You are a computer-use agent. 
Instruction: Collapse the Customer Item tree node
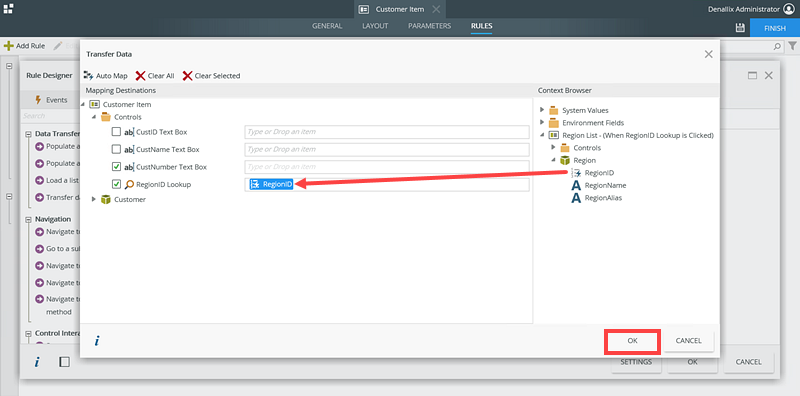click(x=83, y=105)
